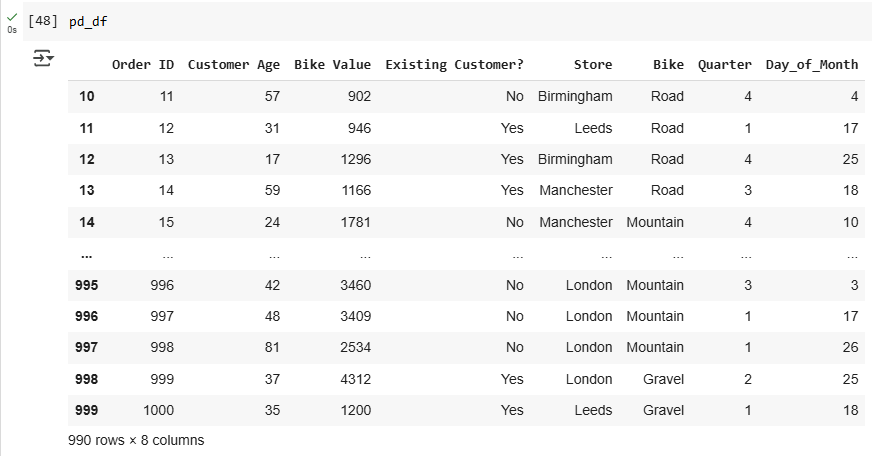Click the green cell execution checkmark

[12, 17]
